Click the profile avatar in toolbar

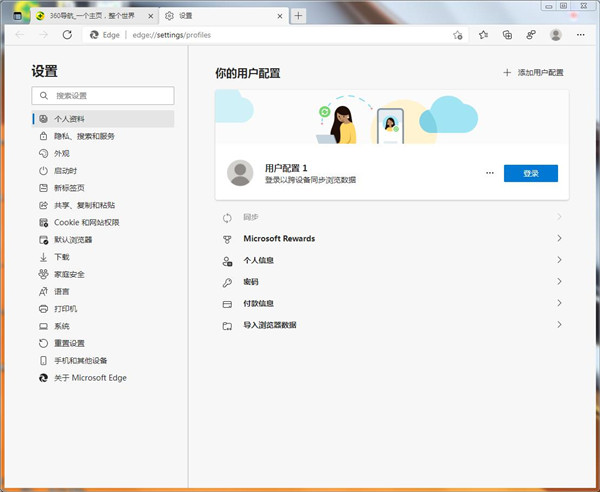click(x=555, y=34)
